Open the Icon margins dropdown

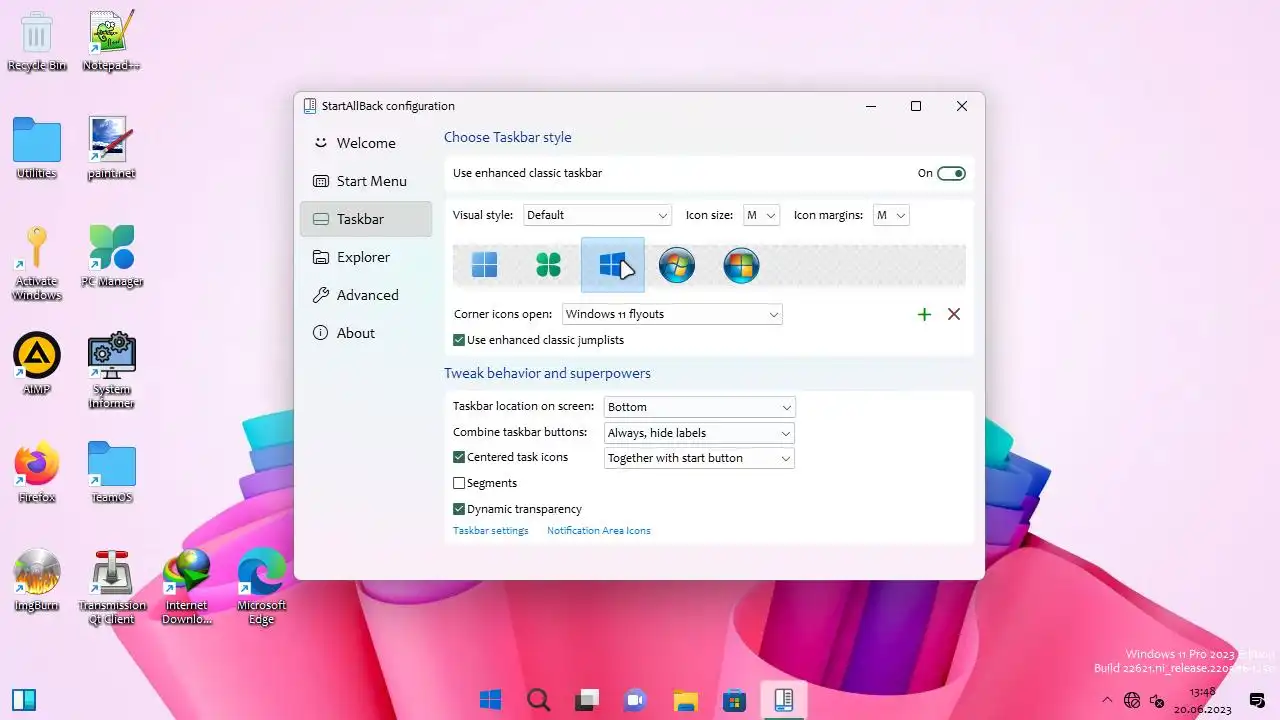pos(891,215)
